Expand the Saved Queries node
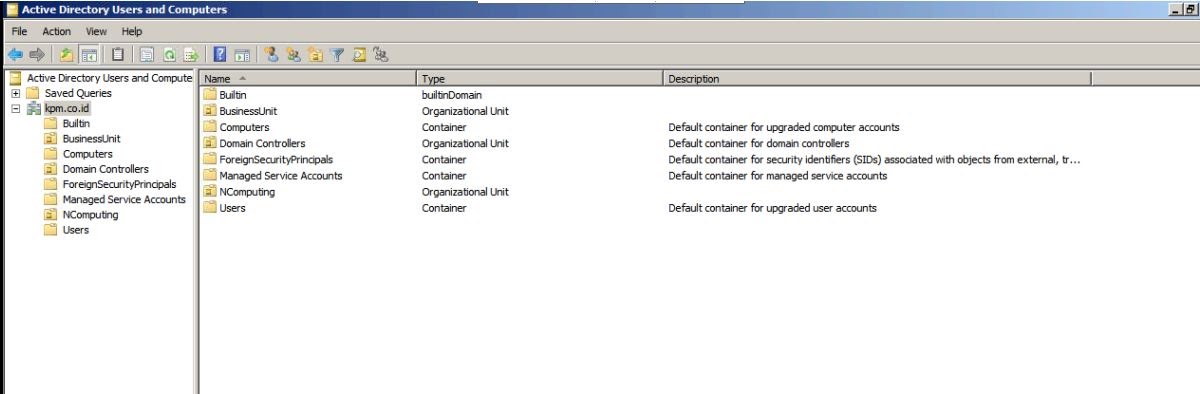The image size is (1200, 394). tap(16, 93)
